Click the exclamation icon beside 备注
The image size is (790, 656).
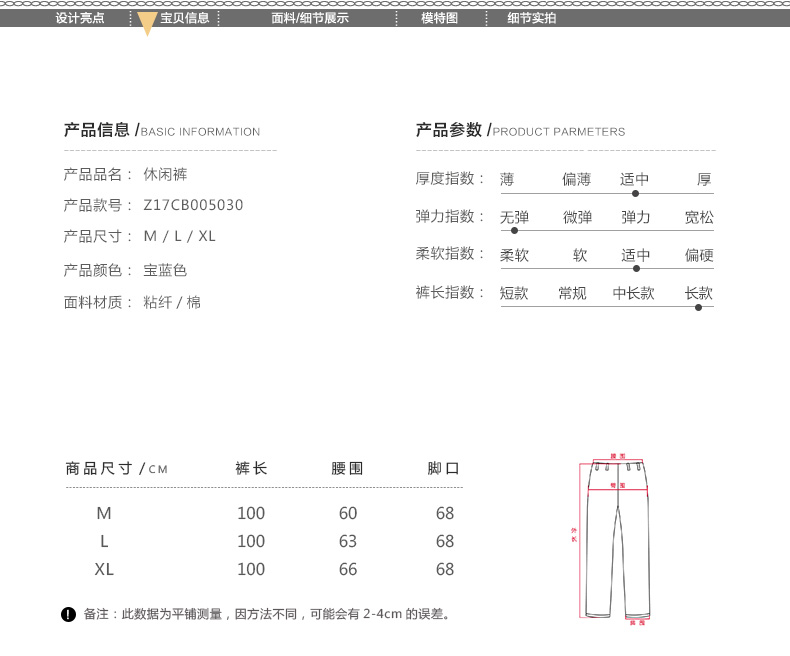click(x=68, y=614)
